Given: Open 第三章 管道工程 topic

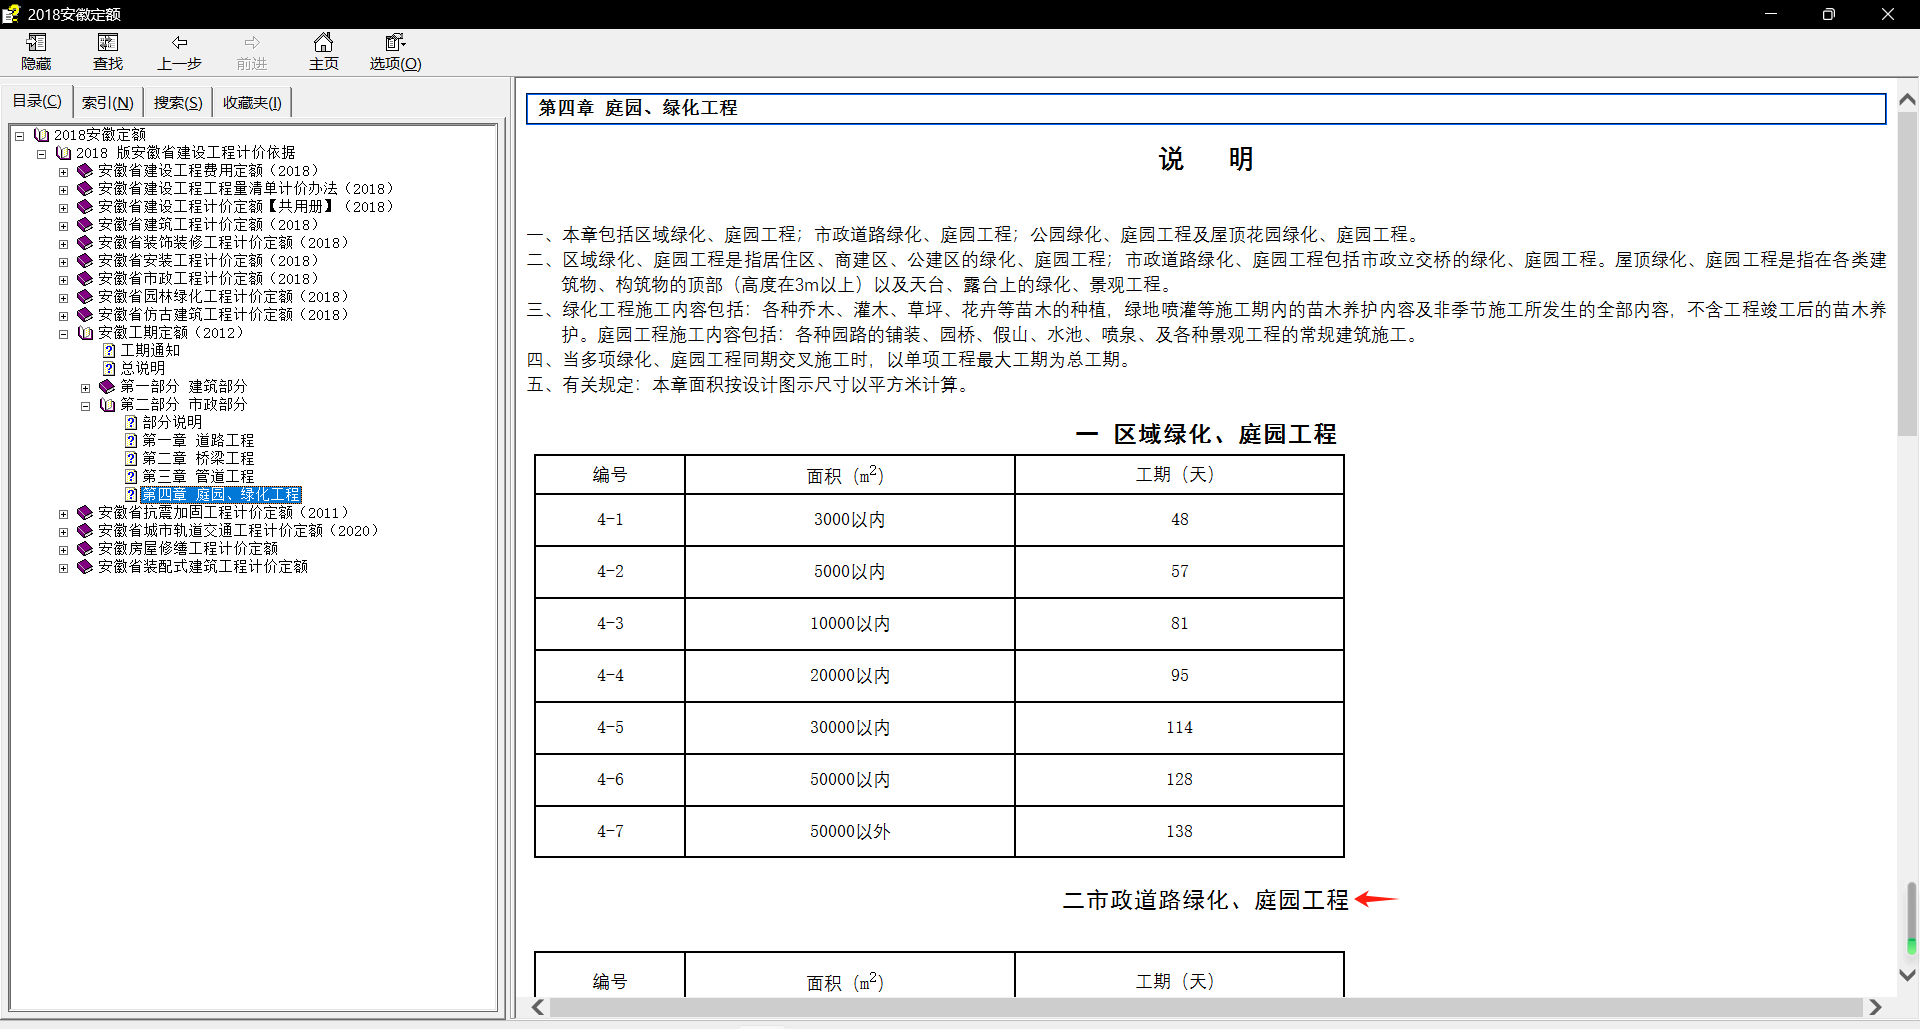Looking at the screenshot, I should 198,477.
